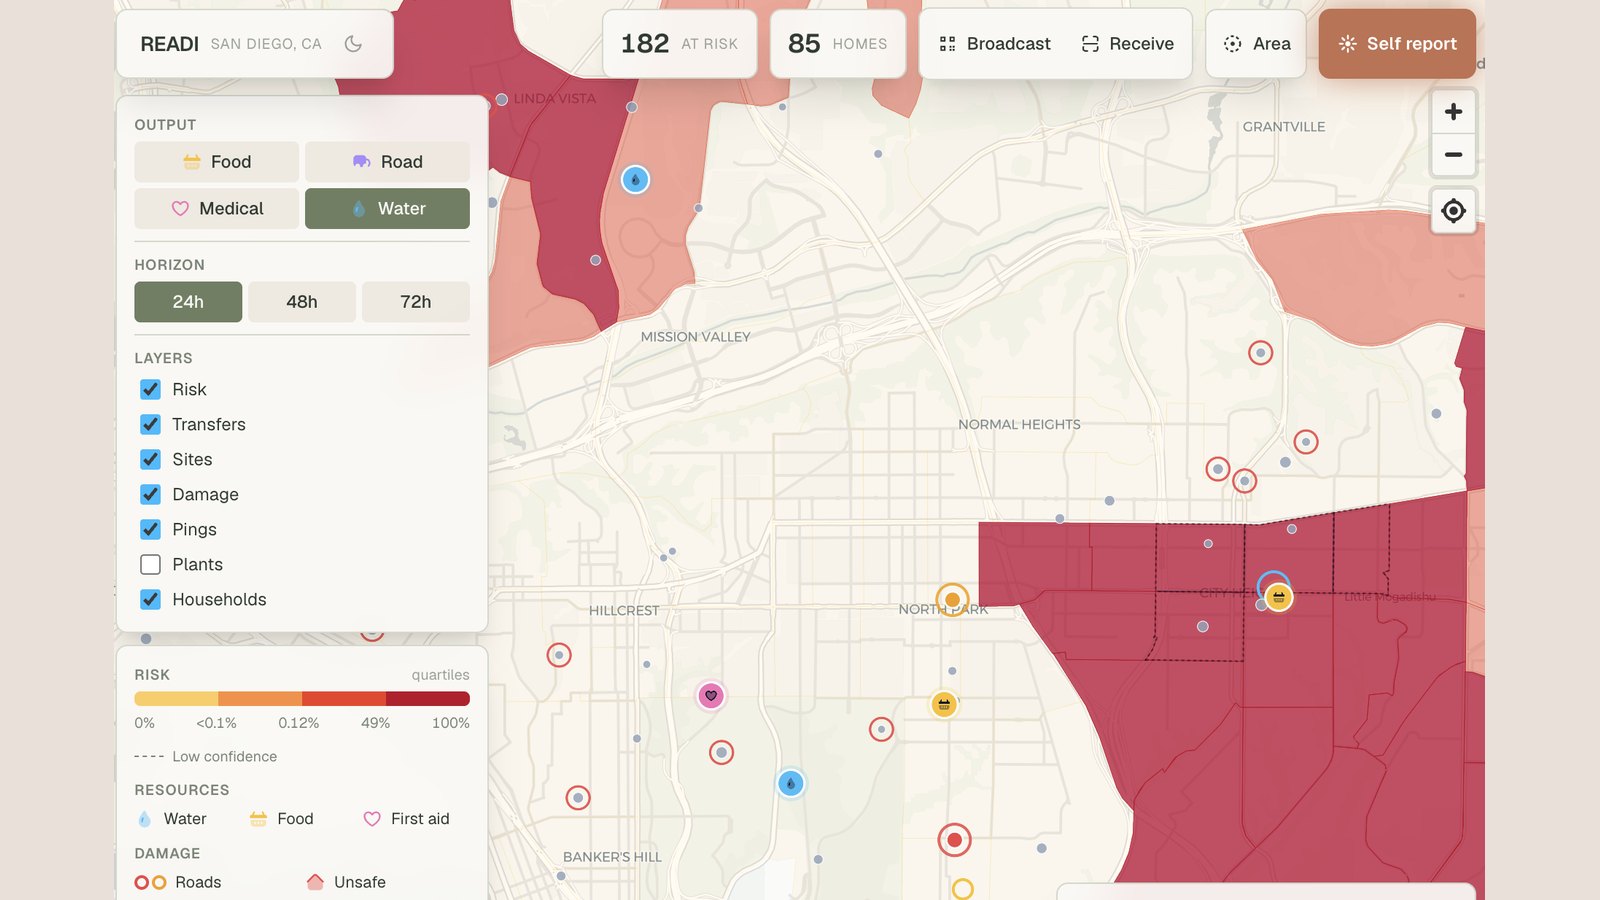The image size is (1600, 900).
Task: Click the HILLCREST map label
Action: (x=624, y=610)
